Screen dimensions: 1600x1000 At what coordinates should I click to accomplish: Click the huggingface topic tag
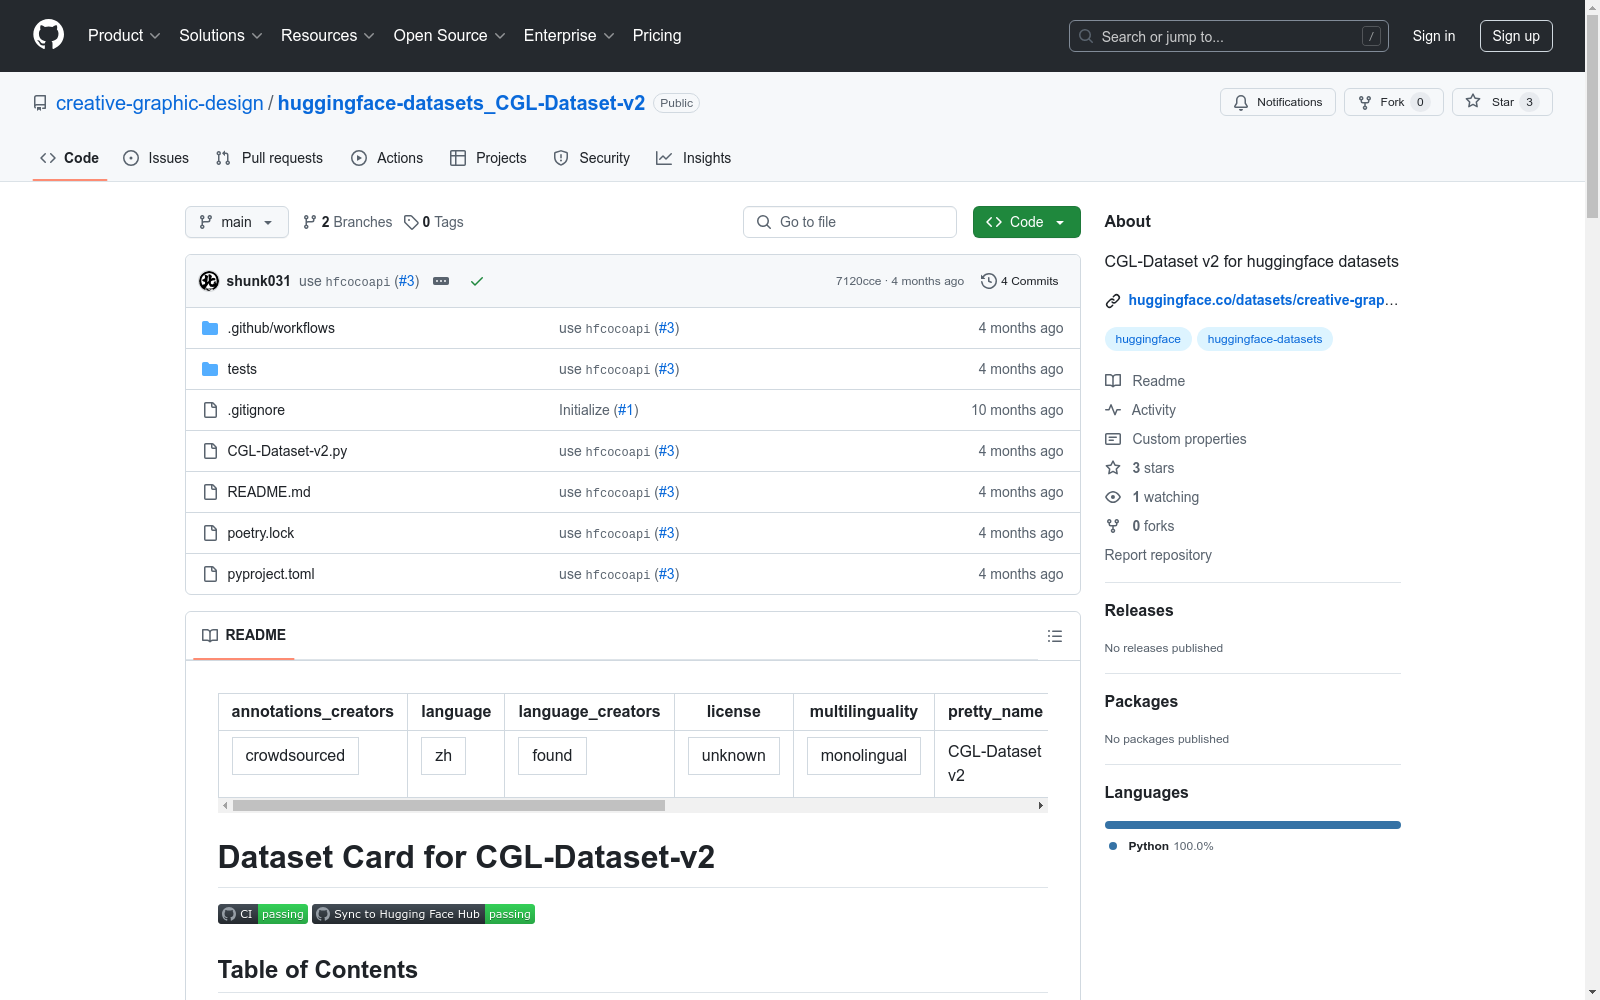point(1148,339)
